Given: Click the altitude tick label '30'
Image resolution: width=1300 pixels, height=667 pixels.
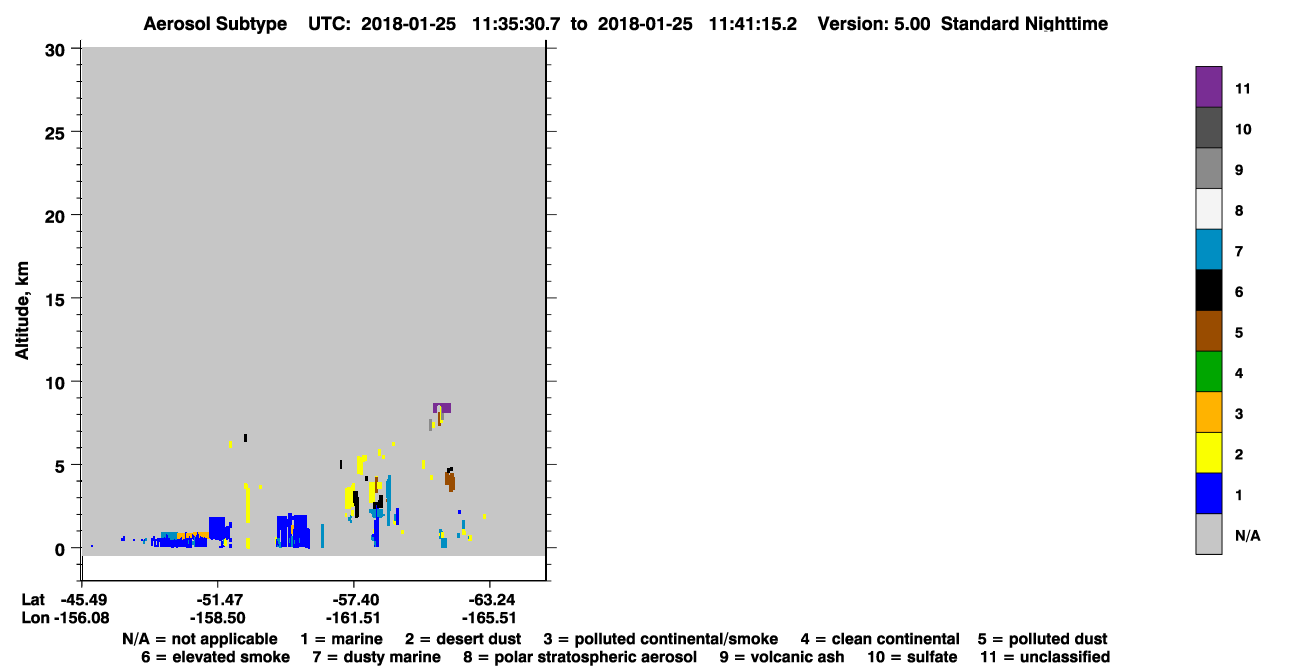Looking at the screenshot, I should pyautogui.click(x=56, y=49).
